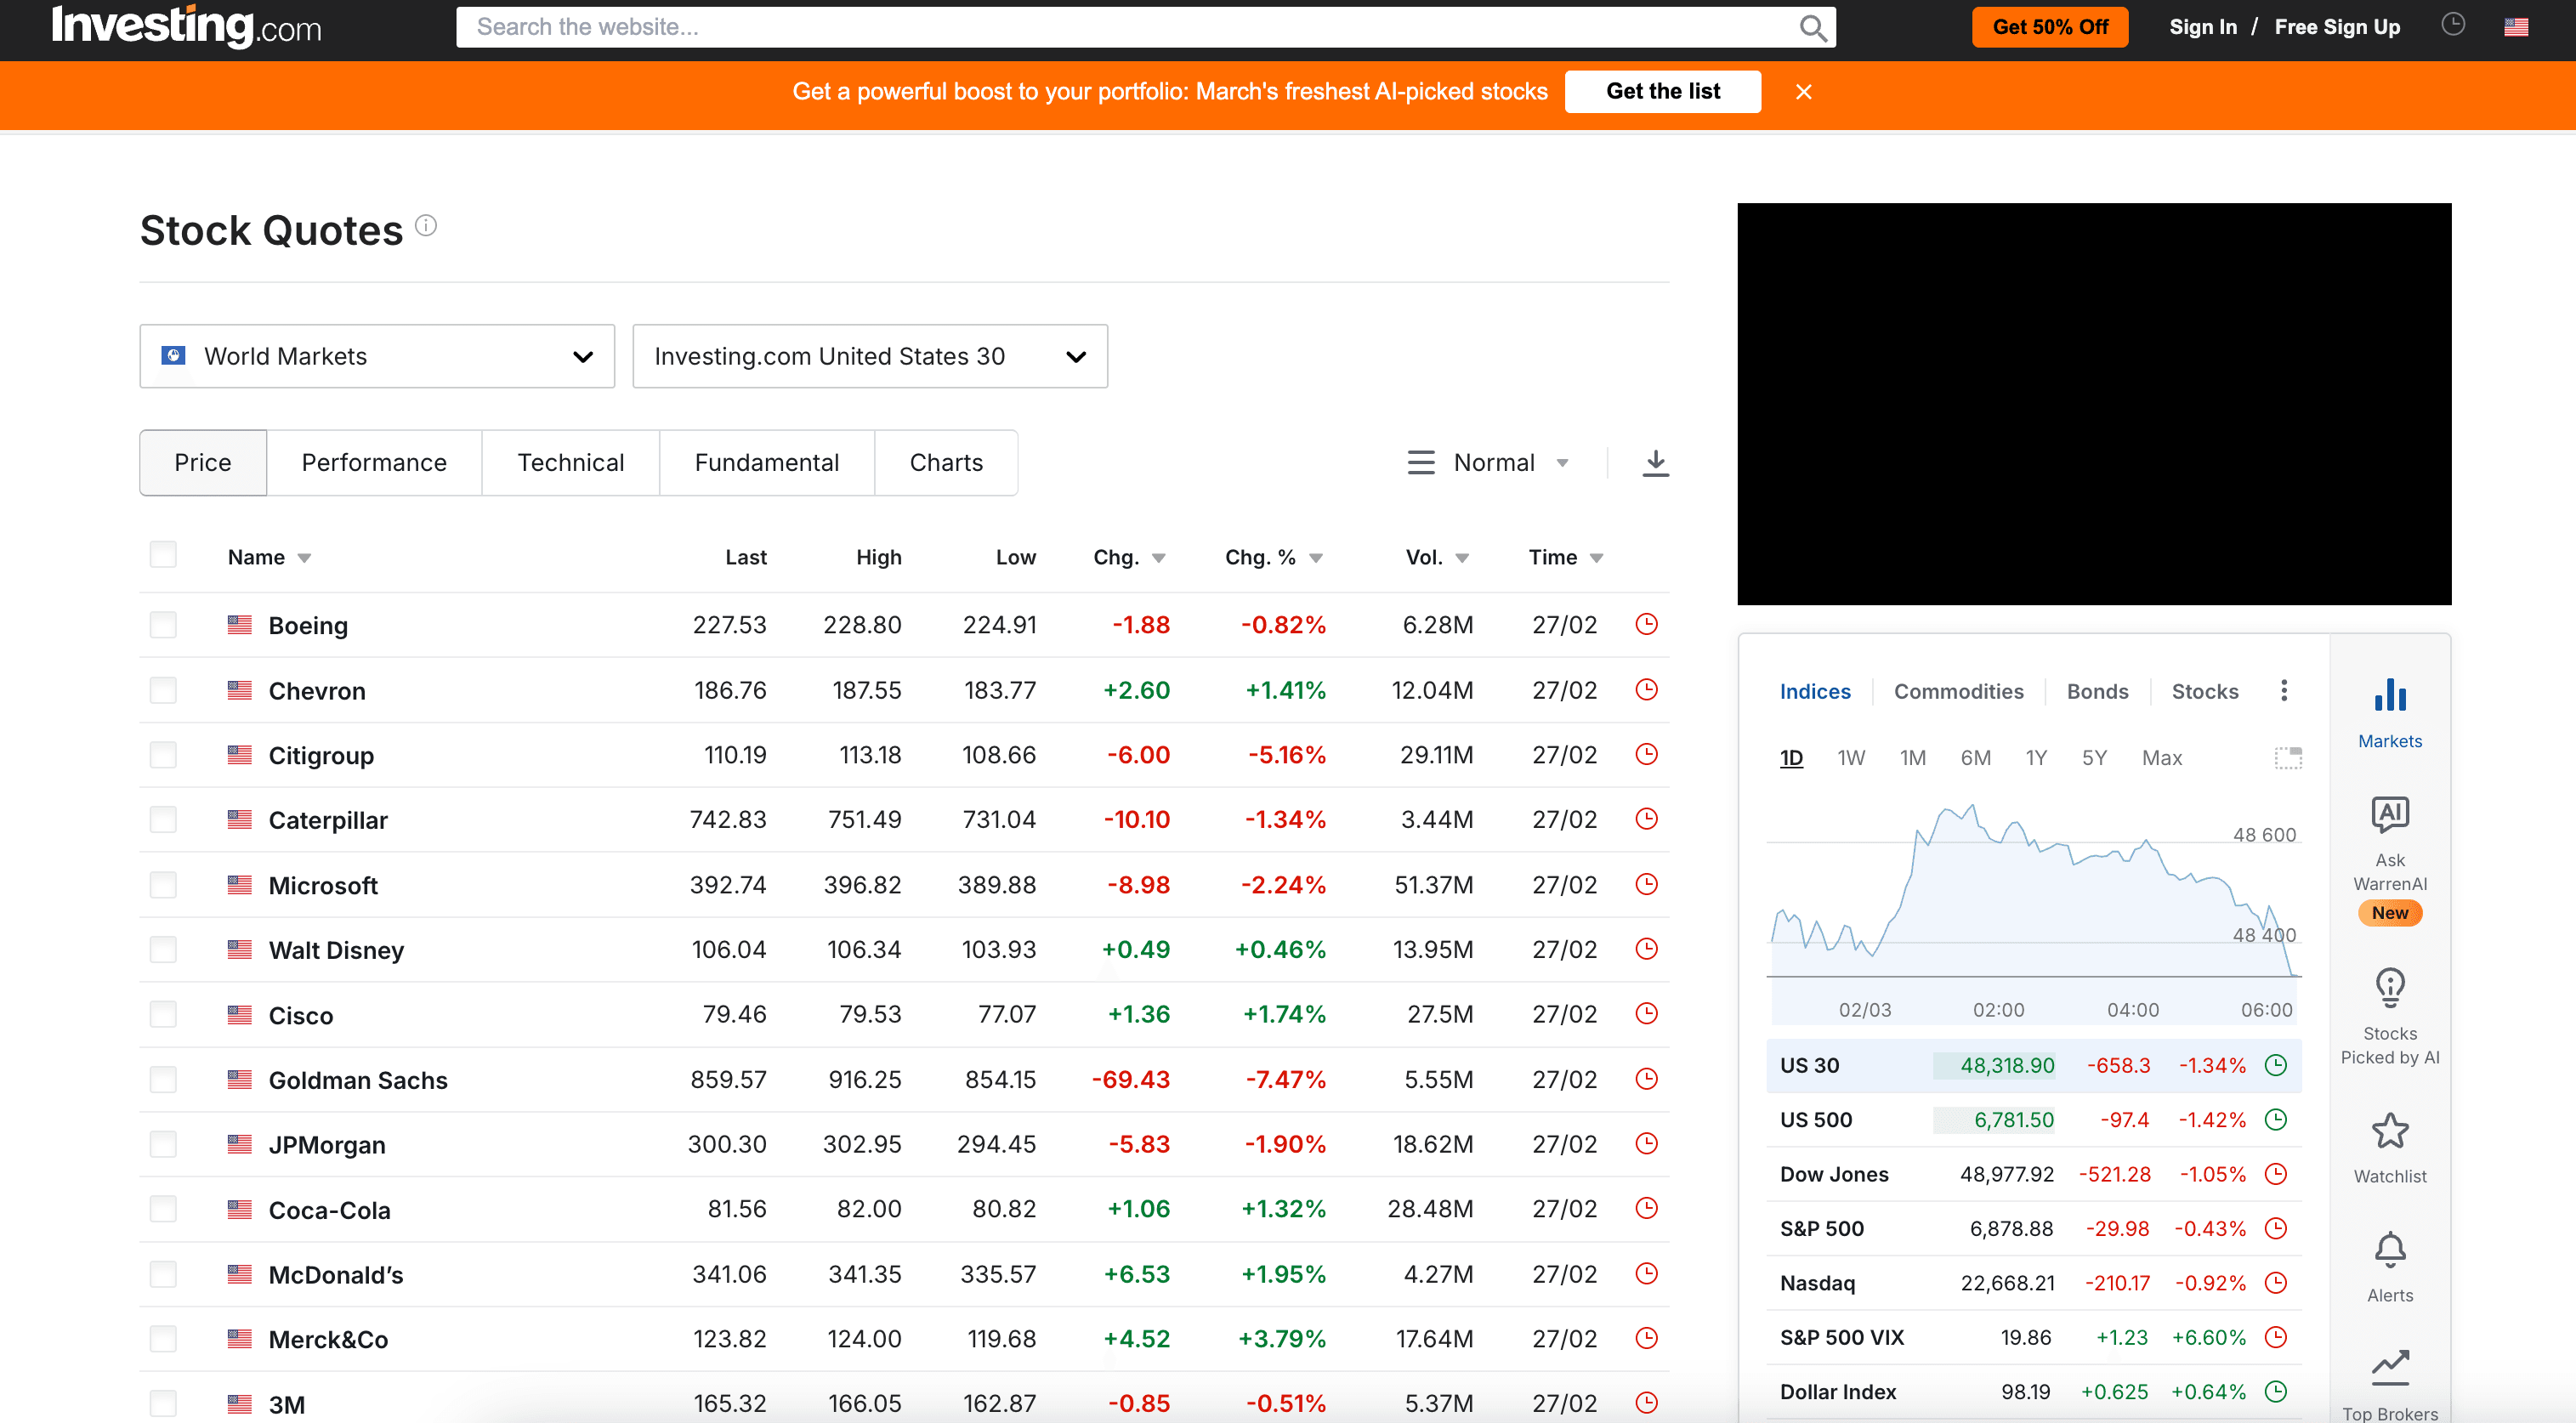The image size is (2576, 1423).
Task: Expand the Investing.com United States 30 selector
Action: (x=868, y=356)
